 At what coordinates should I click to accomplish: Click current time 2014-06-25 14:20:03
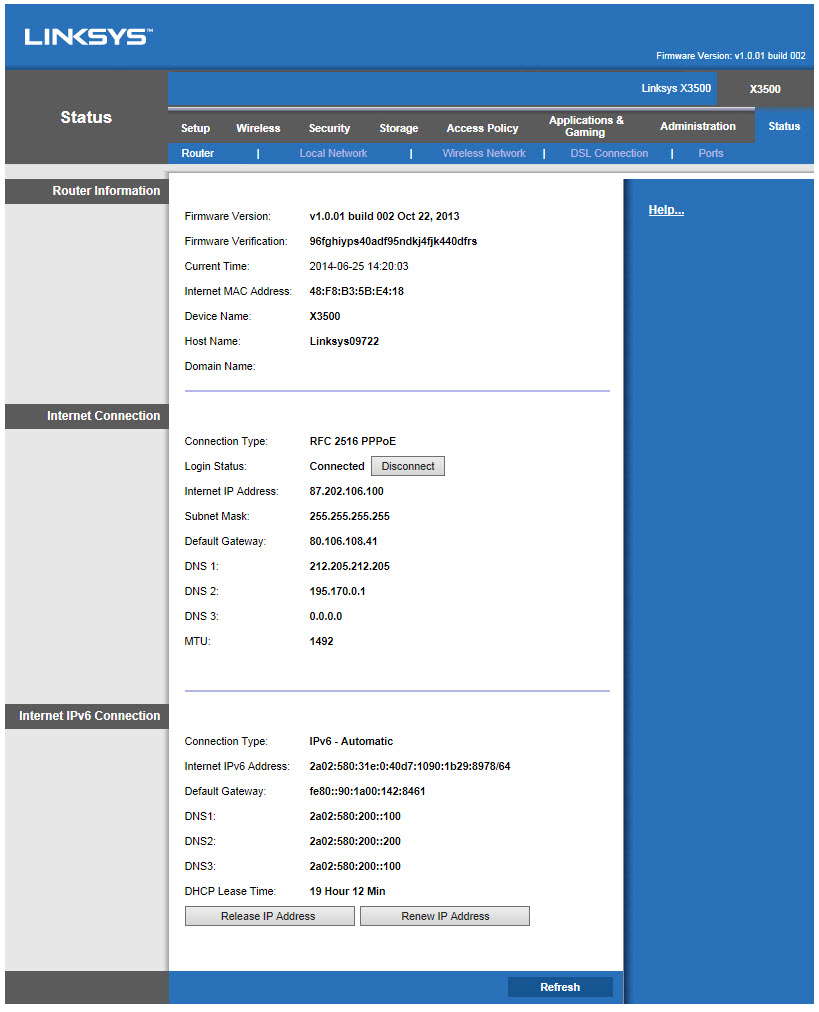point(359,266)
